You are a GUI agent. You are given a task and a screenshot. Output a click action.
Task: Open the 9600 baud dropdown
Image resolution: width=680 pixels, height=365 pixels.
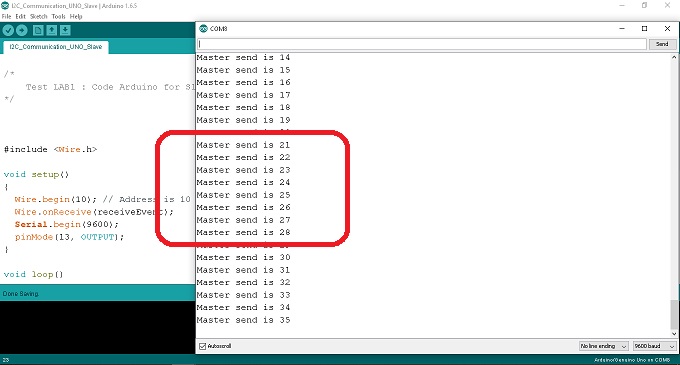pyautogui.click(x=654, y=346)
